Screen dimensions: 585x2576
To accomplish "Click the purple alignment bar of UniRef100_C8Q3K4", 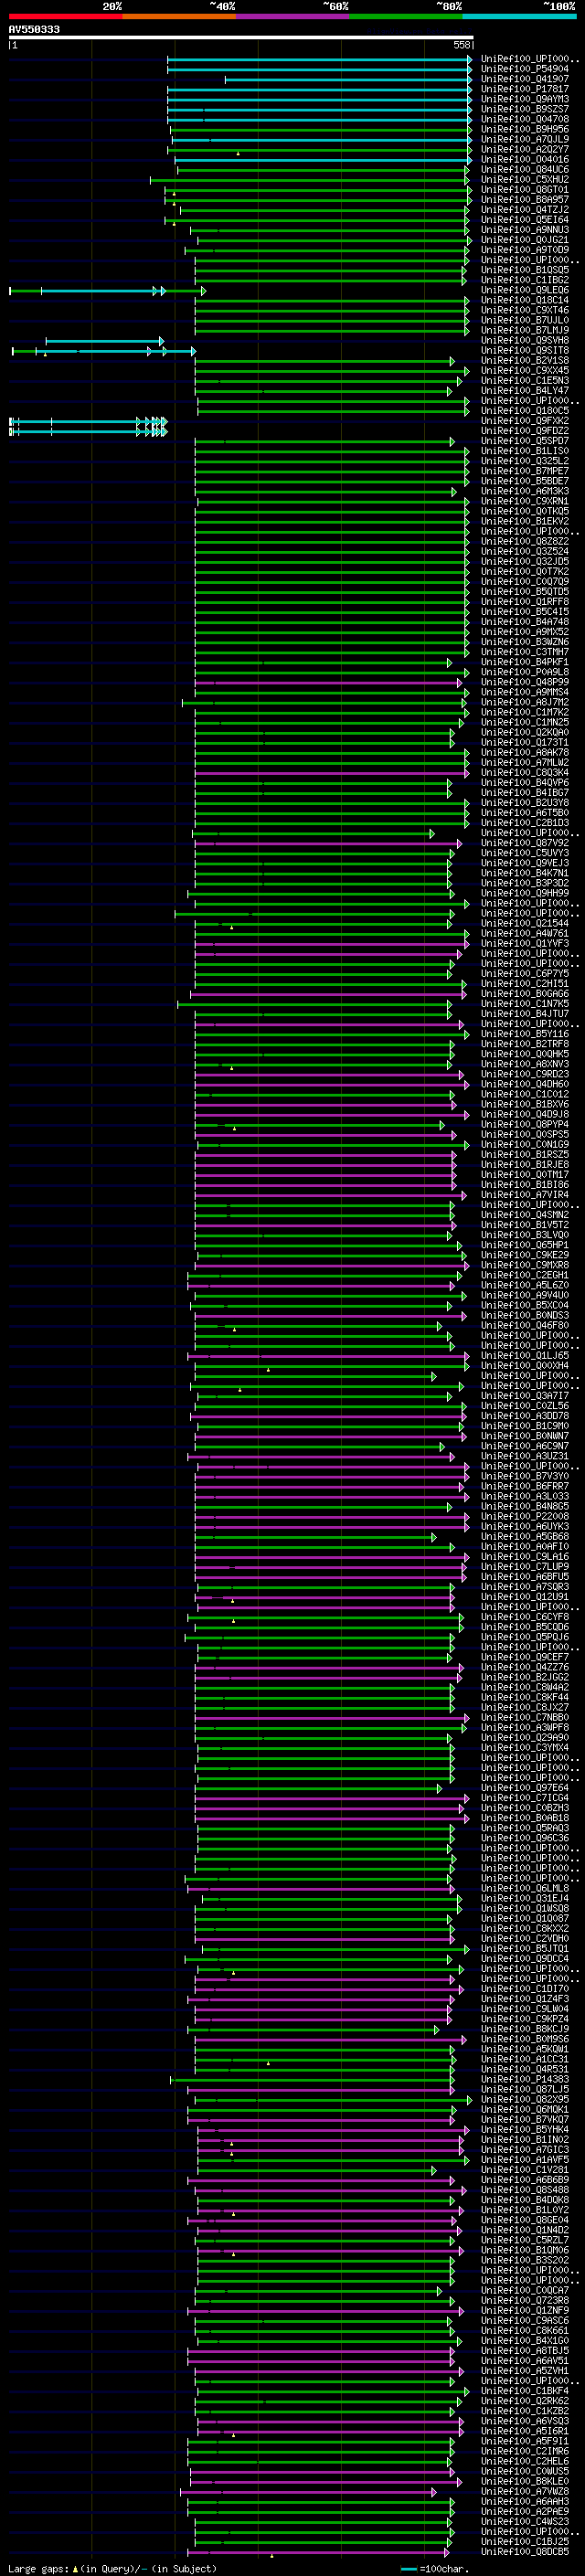I will [331, 773].
